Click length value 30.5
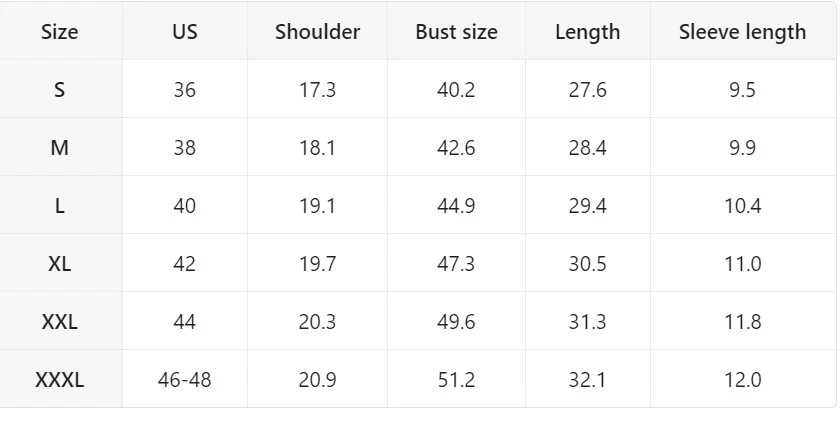This screenshot has height=427, width=840. click(587, 264)
